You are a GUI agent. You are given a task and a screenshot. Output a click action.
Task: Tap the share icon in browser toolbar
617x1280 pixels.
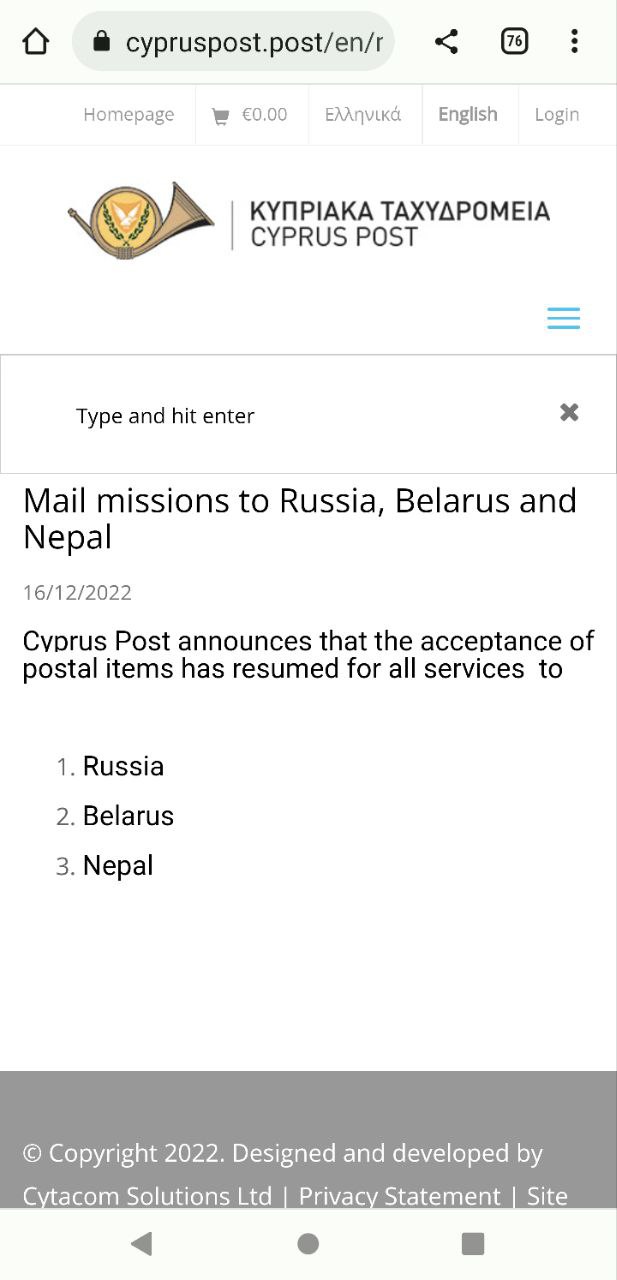pyautogui.click(x=447, y=42)
